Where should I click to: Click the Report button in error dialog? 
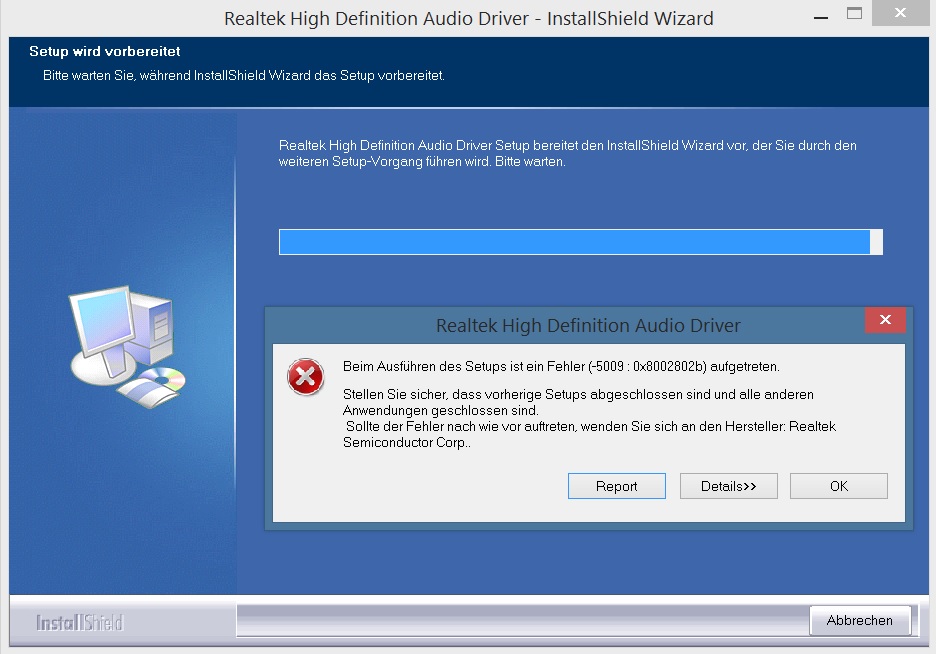[x=617, y=486]
